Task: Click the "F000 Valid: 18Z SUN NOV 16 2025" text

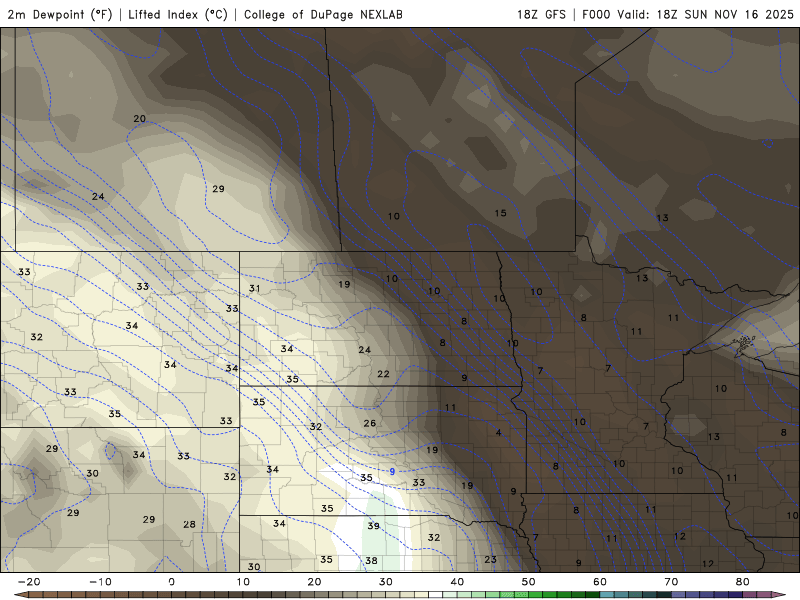Action: click(688, 14)
